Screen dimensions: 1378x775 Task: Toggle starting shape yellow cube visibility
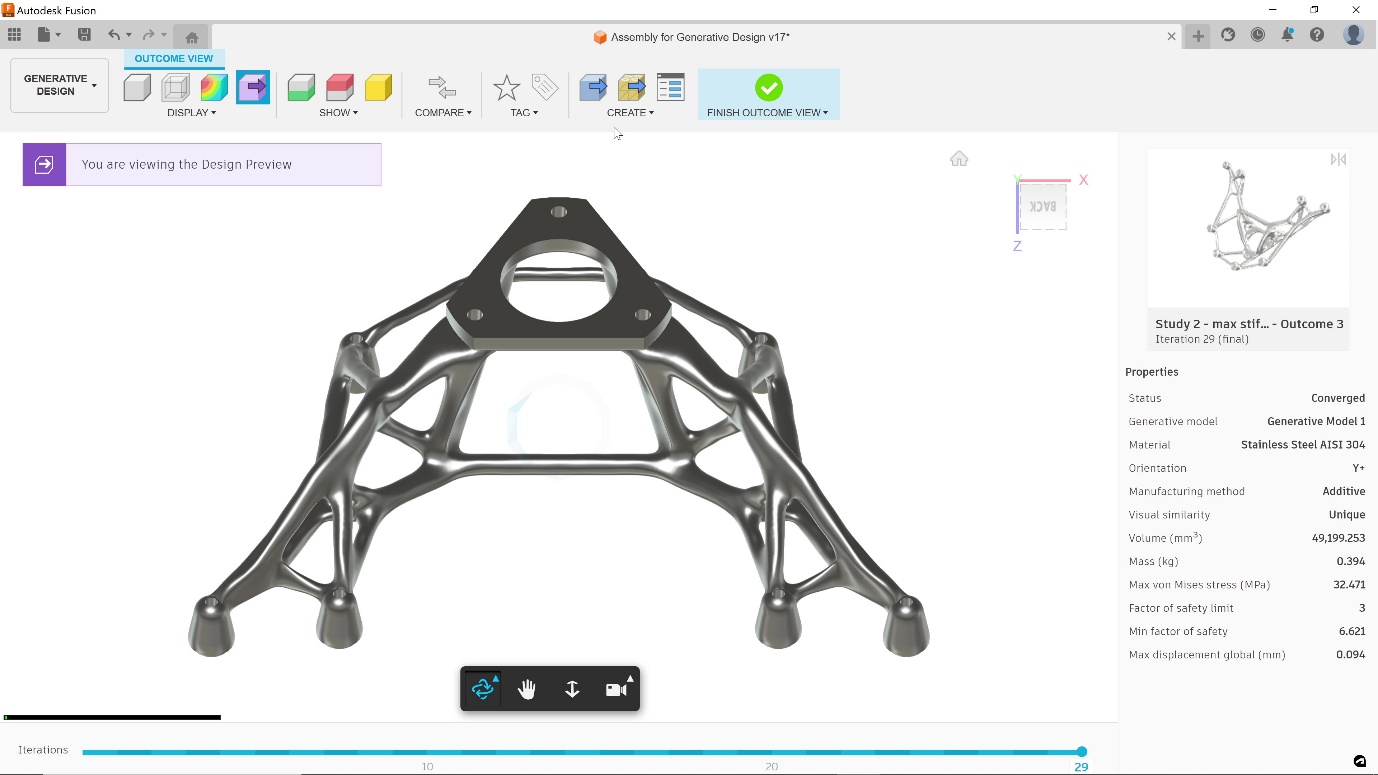pyautogui.click(x=377, y=88)
